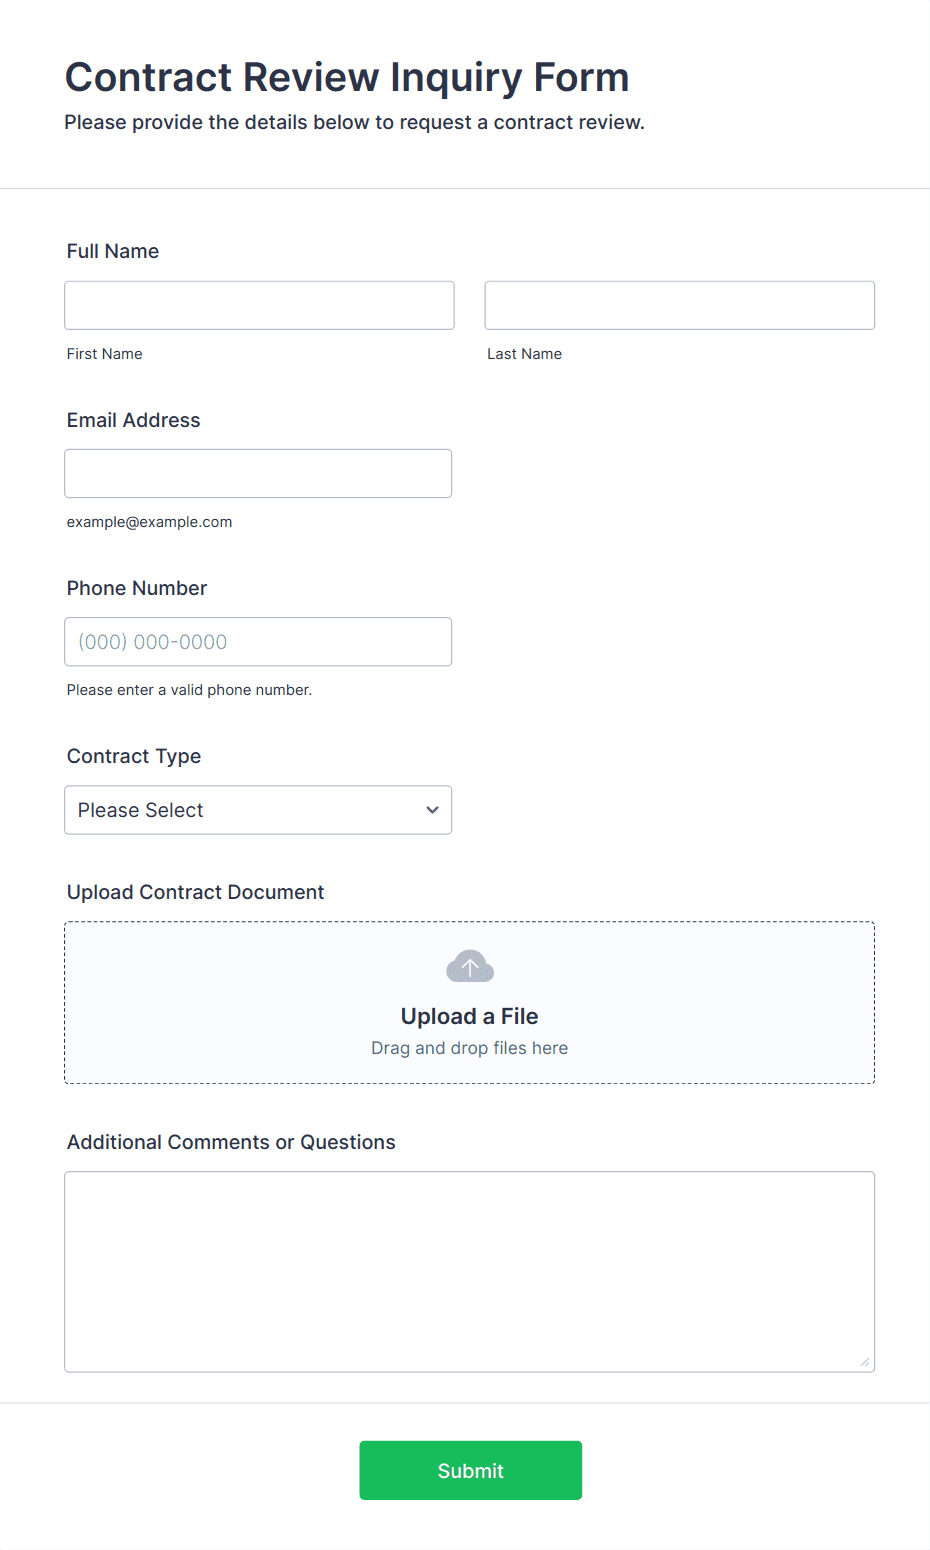Click into the Last Name text box
930x1550 pixels.
pos(679,305)
